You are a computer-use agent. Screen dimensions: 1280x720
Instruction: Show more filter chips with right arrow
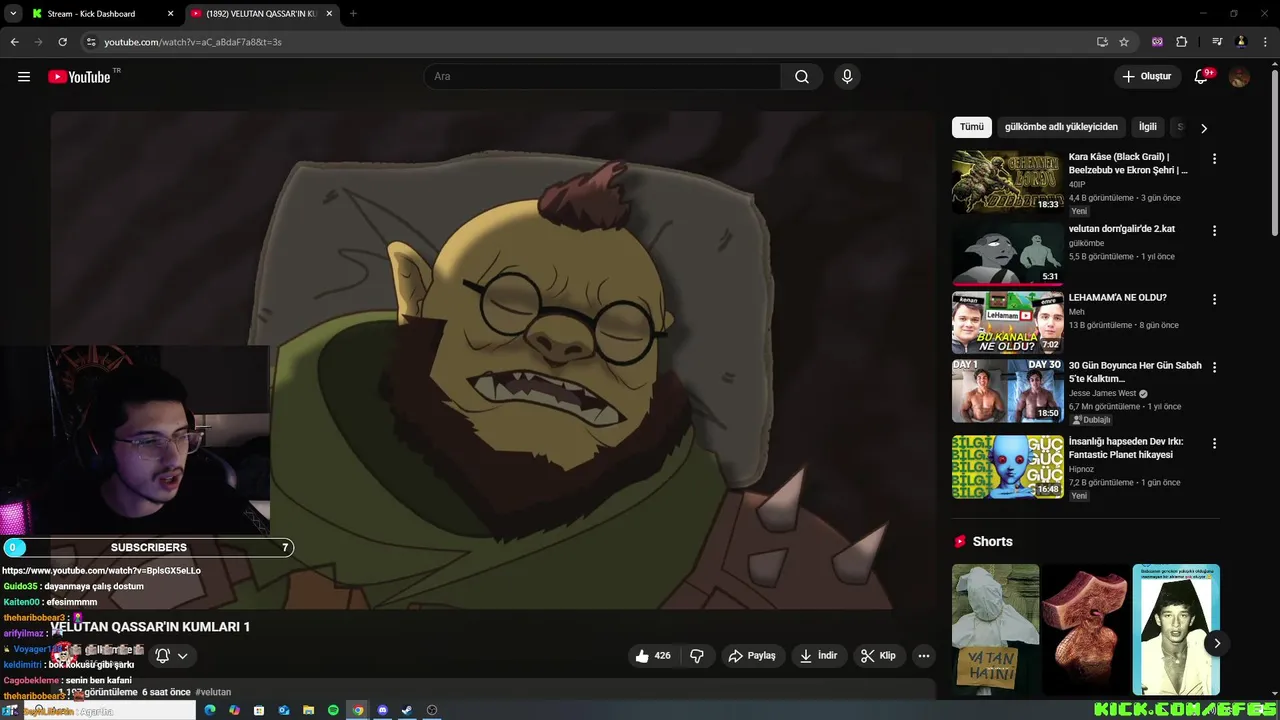[1204, 128]
